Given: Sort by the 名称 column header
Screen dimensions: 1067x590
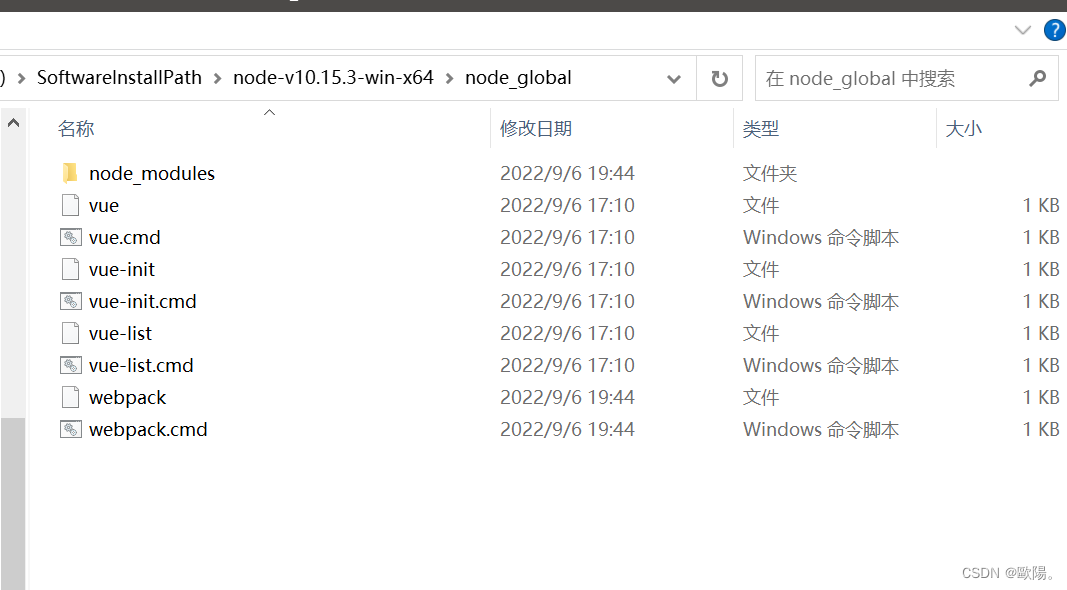Looking at the screenshot, I should pos(76,129).
